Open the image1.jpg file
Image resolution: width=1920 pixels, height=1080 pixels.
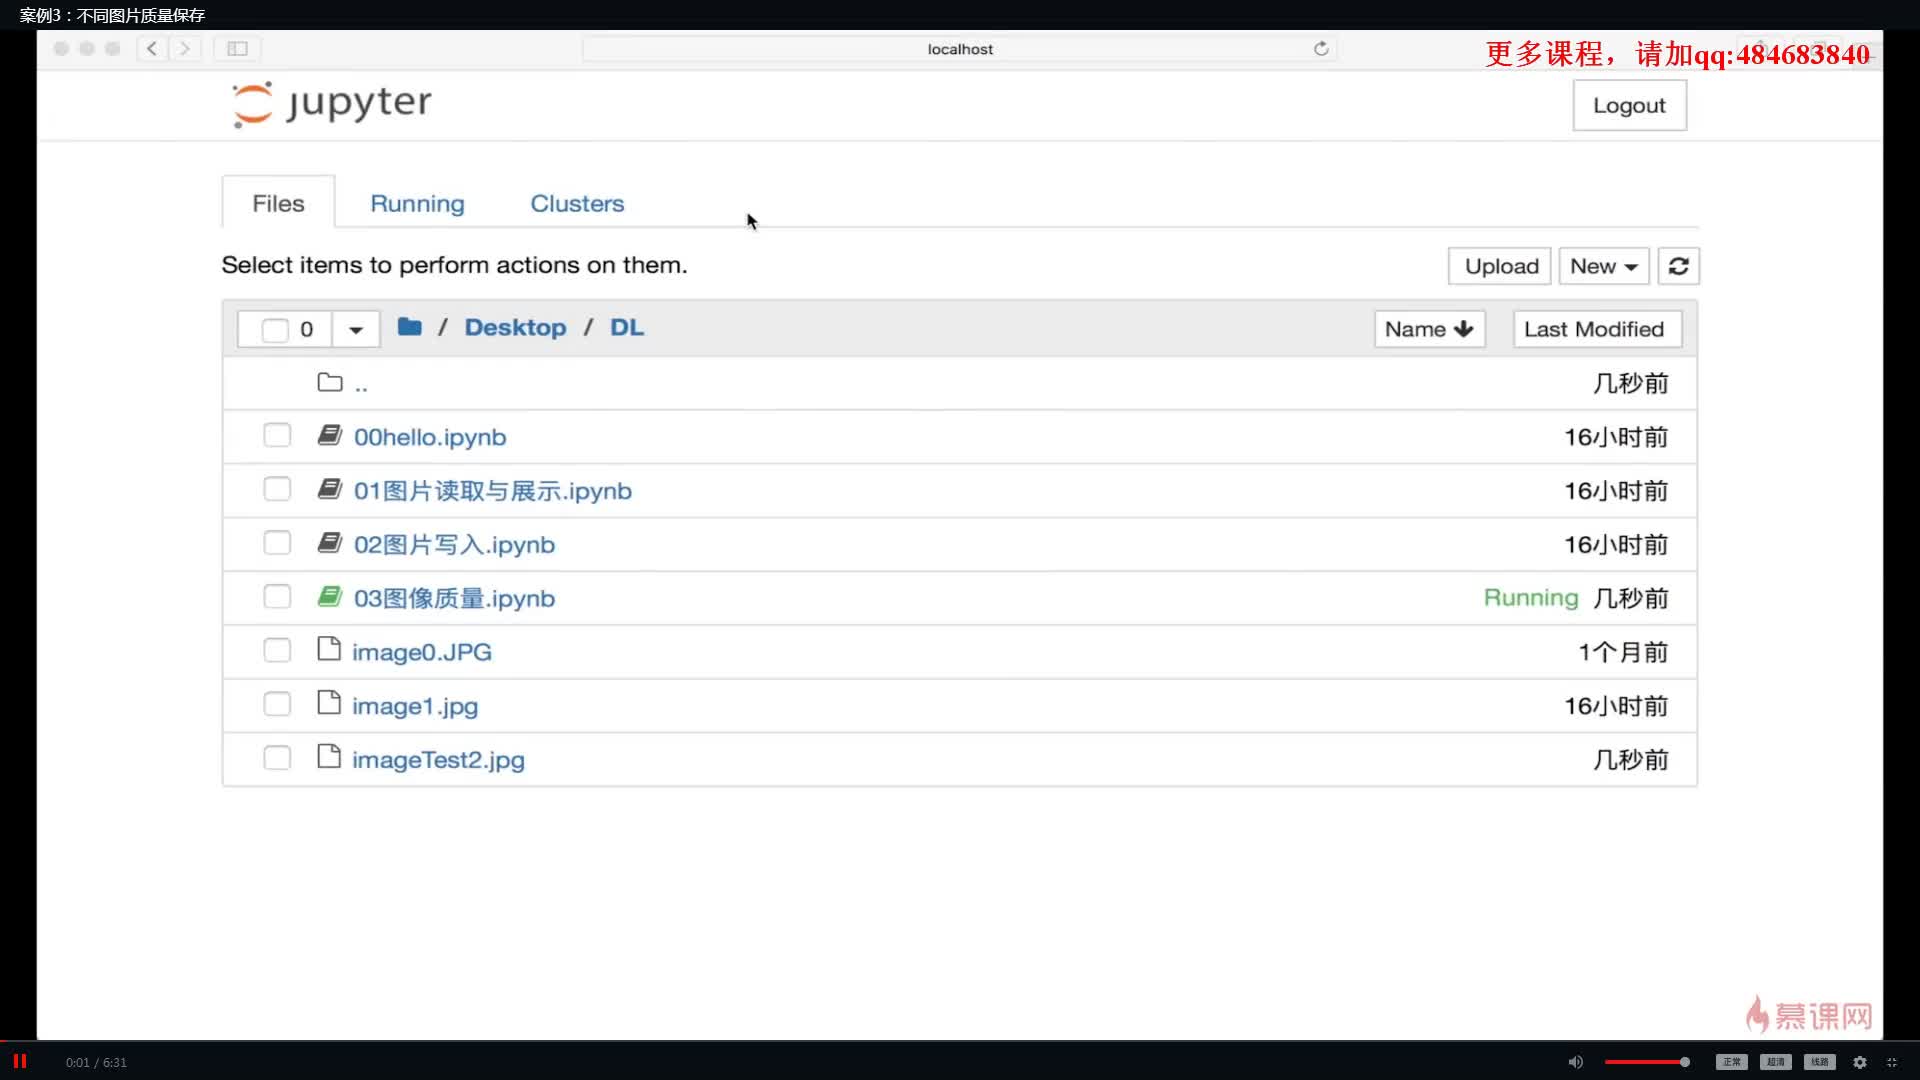(x=415, y=706)
